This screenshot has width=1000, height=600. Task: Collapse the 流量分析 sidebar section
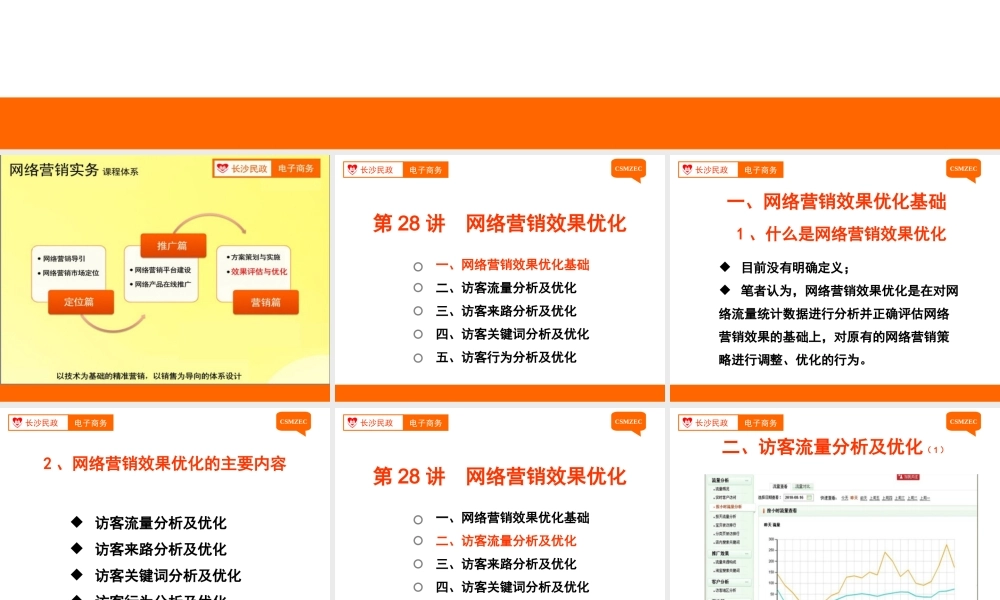tap(746, 480)
